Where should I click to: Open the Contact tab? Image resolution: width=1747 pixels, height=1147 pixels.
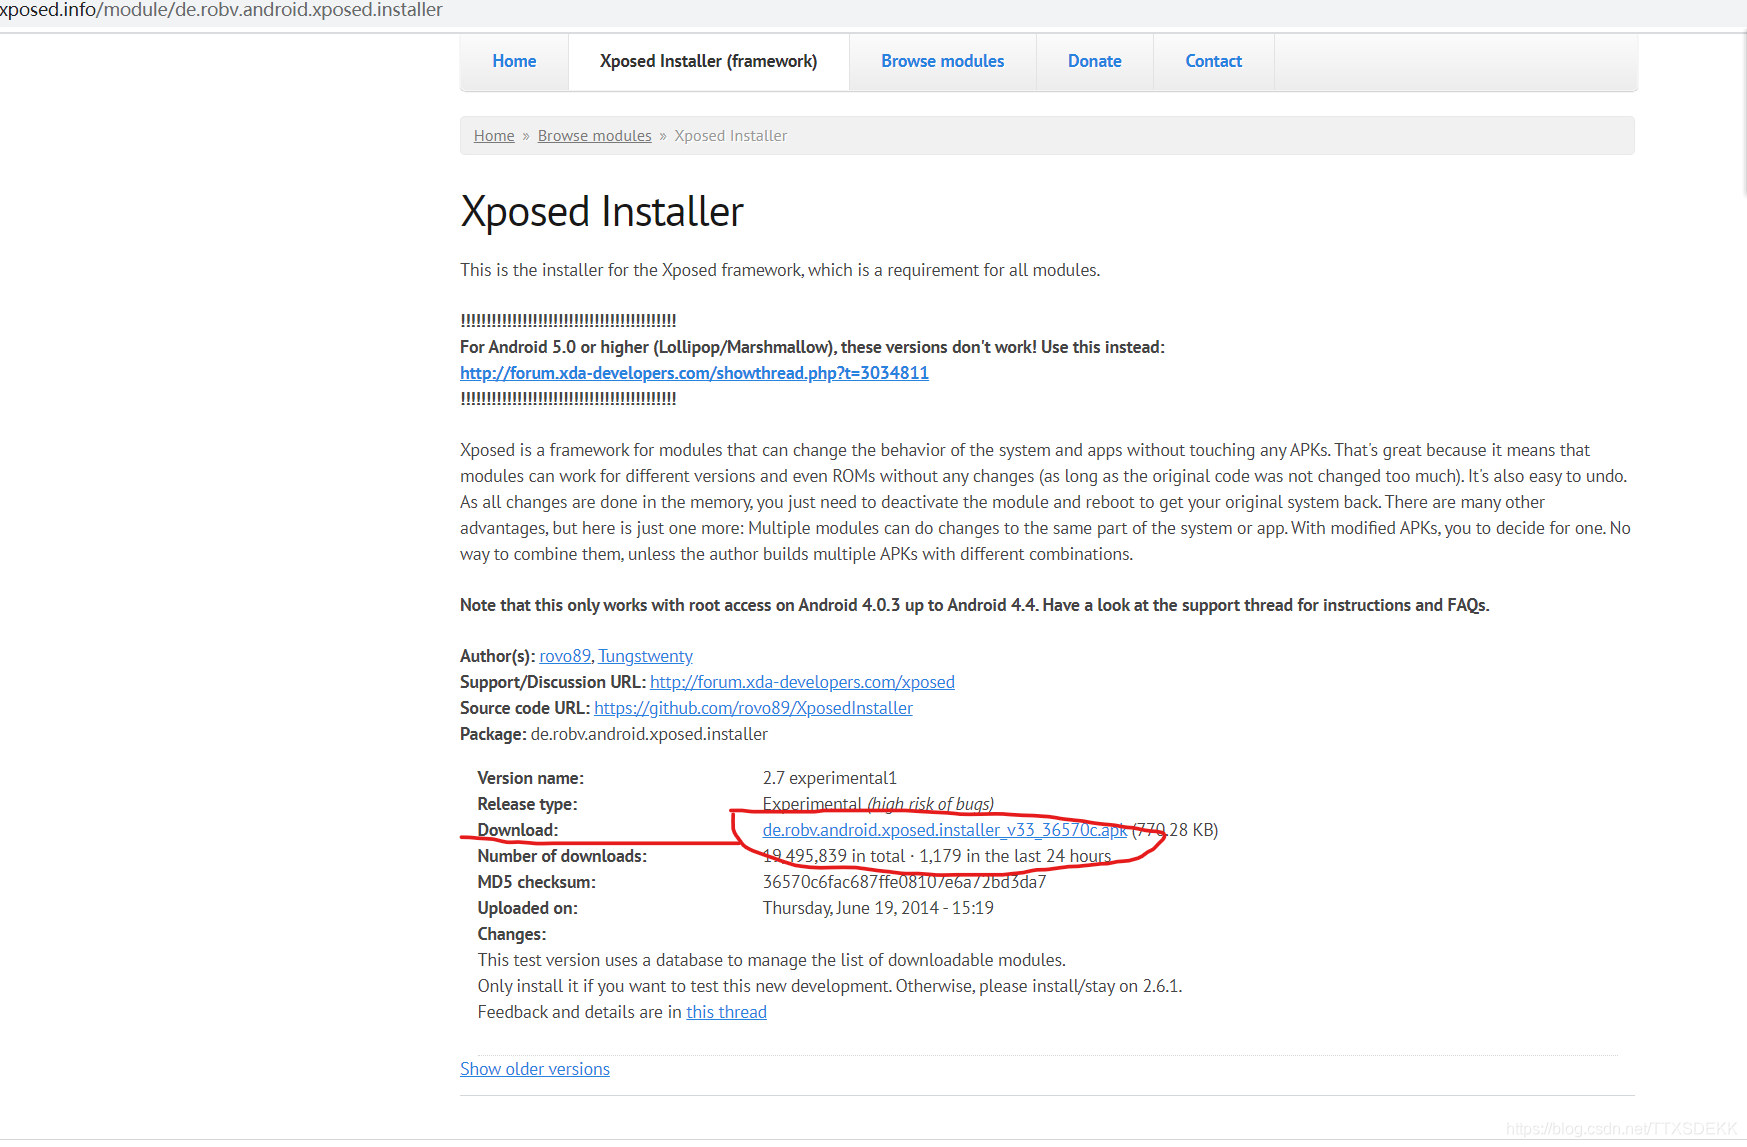(1213, 61)
